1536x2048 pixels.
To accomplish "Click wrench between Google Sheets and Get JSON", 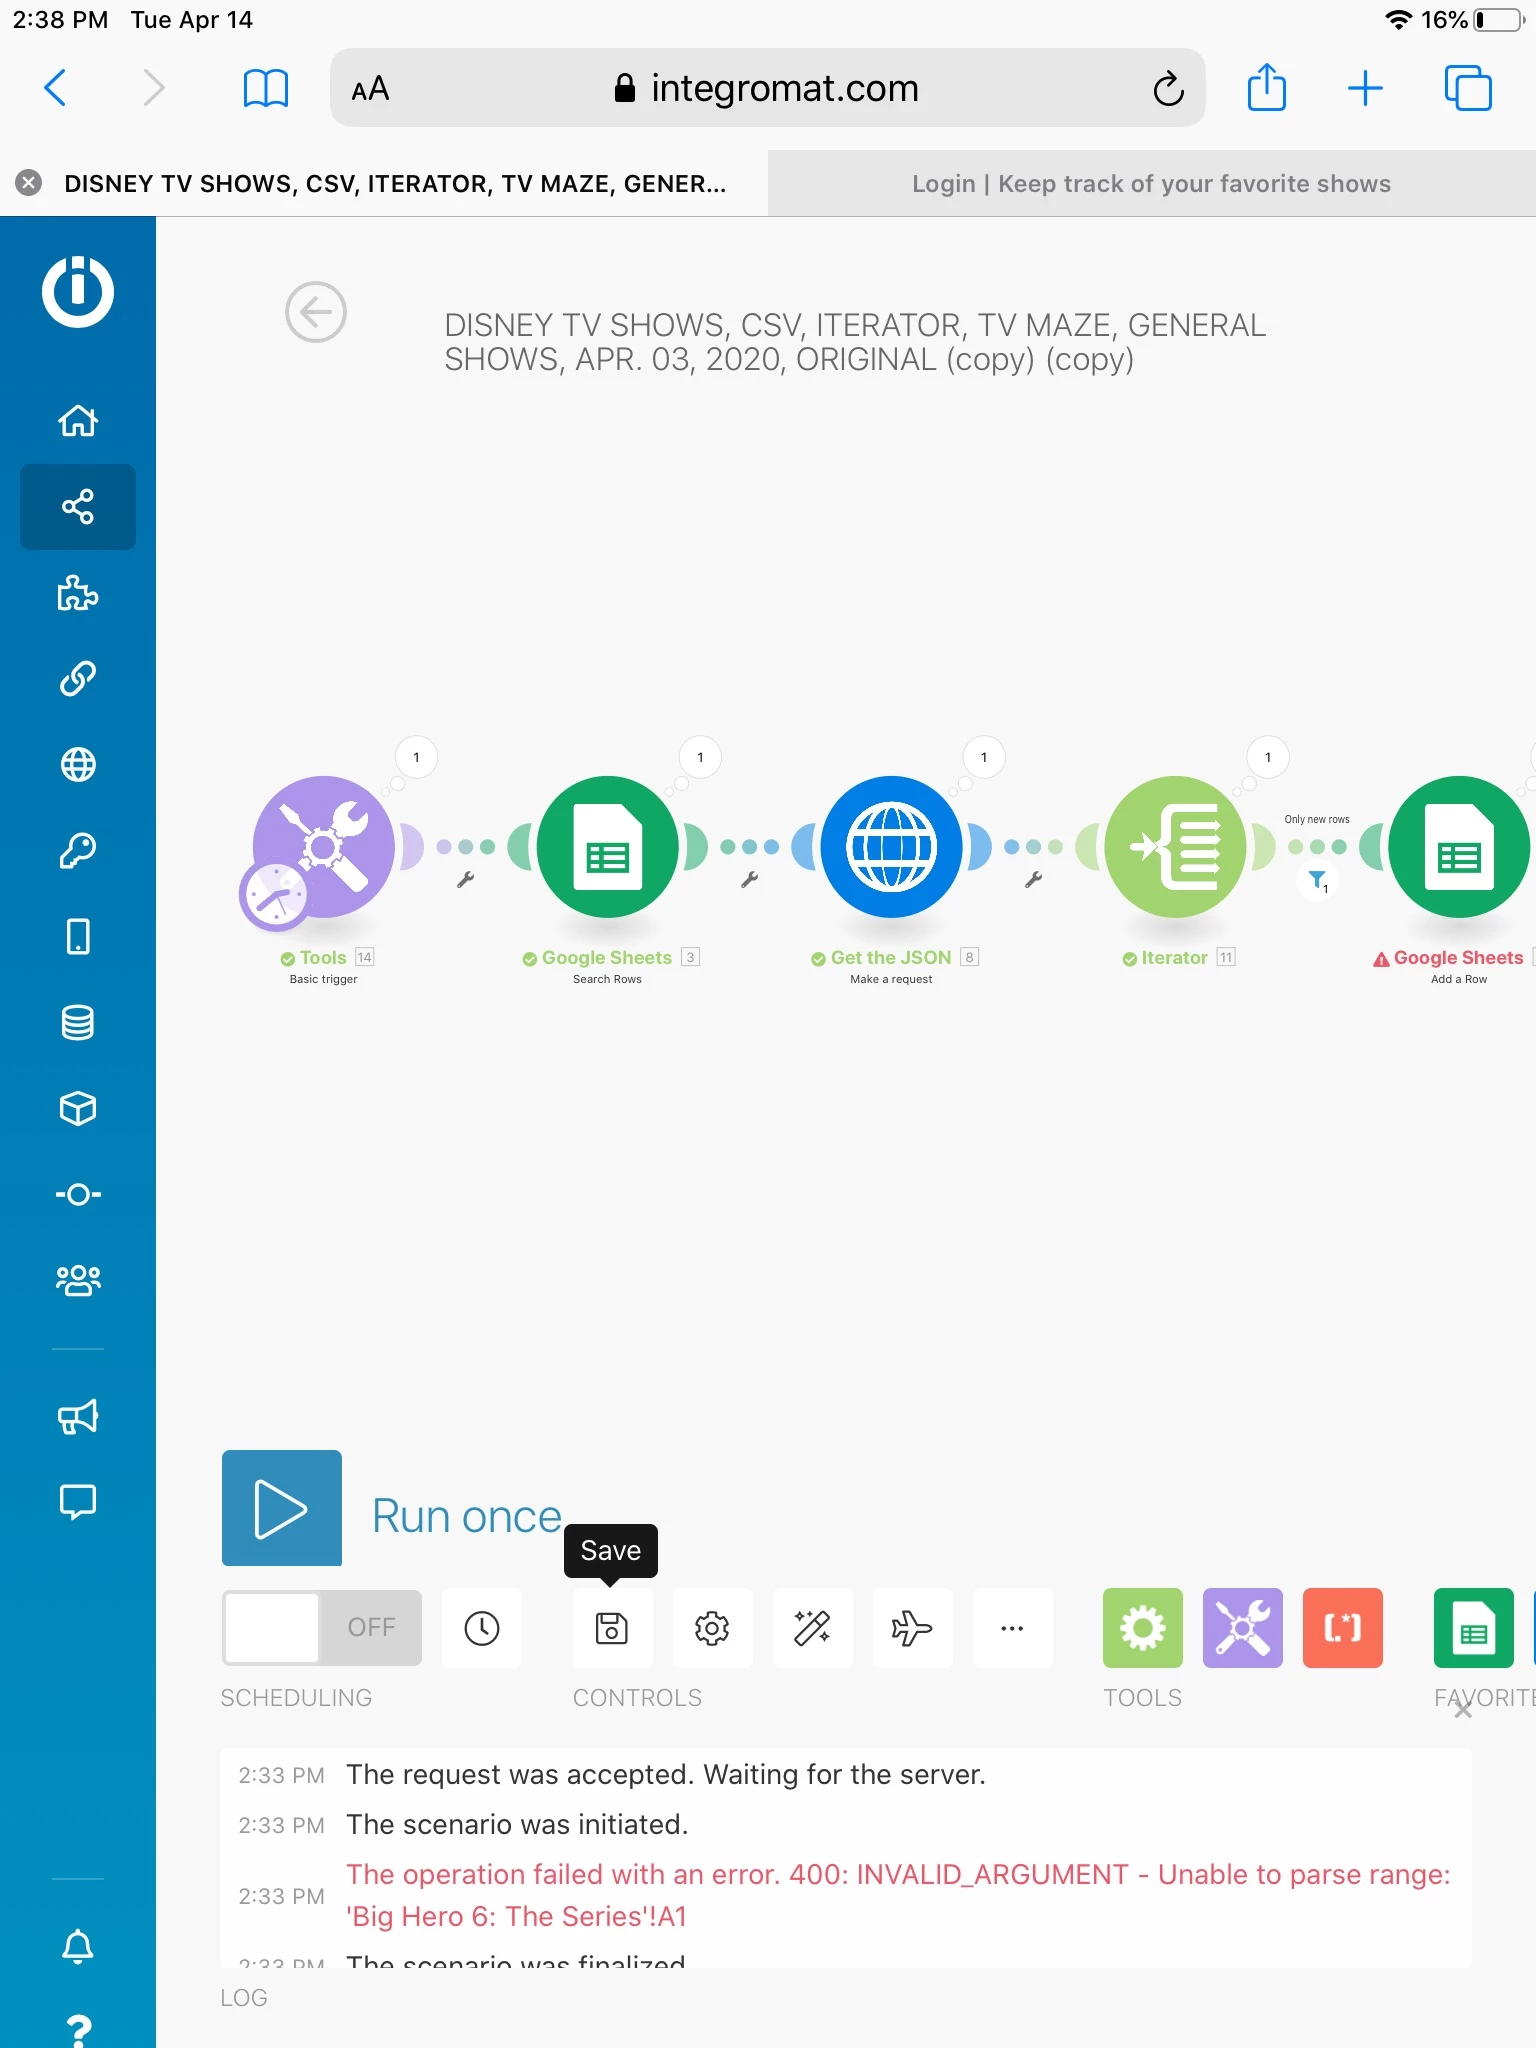I will click(749, 880).
